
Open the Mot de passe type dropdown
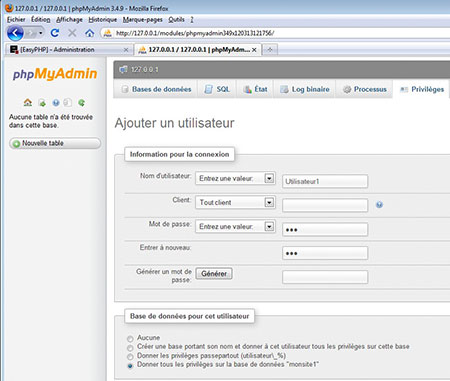(235, 226)
